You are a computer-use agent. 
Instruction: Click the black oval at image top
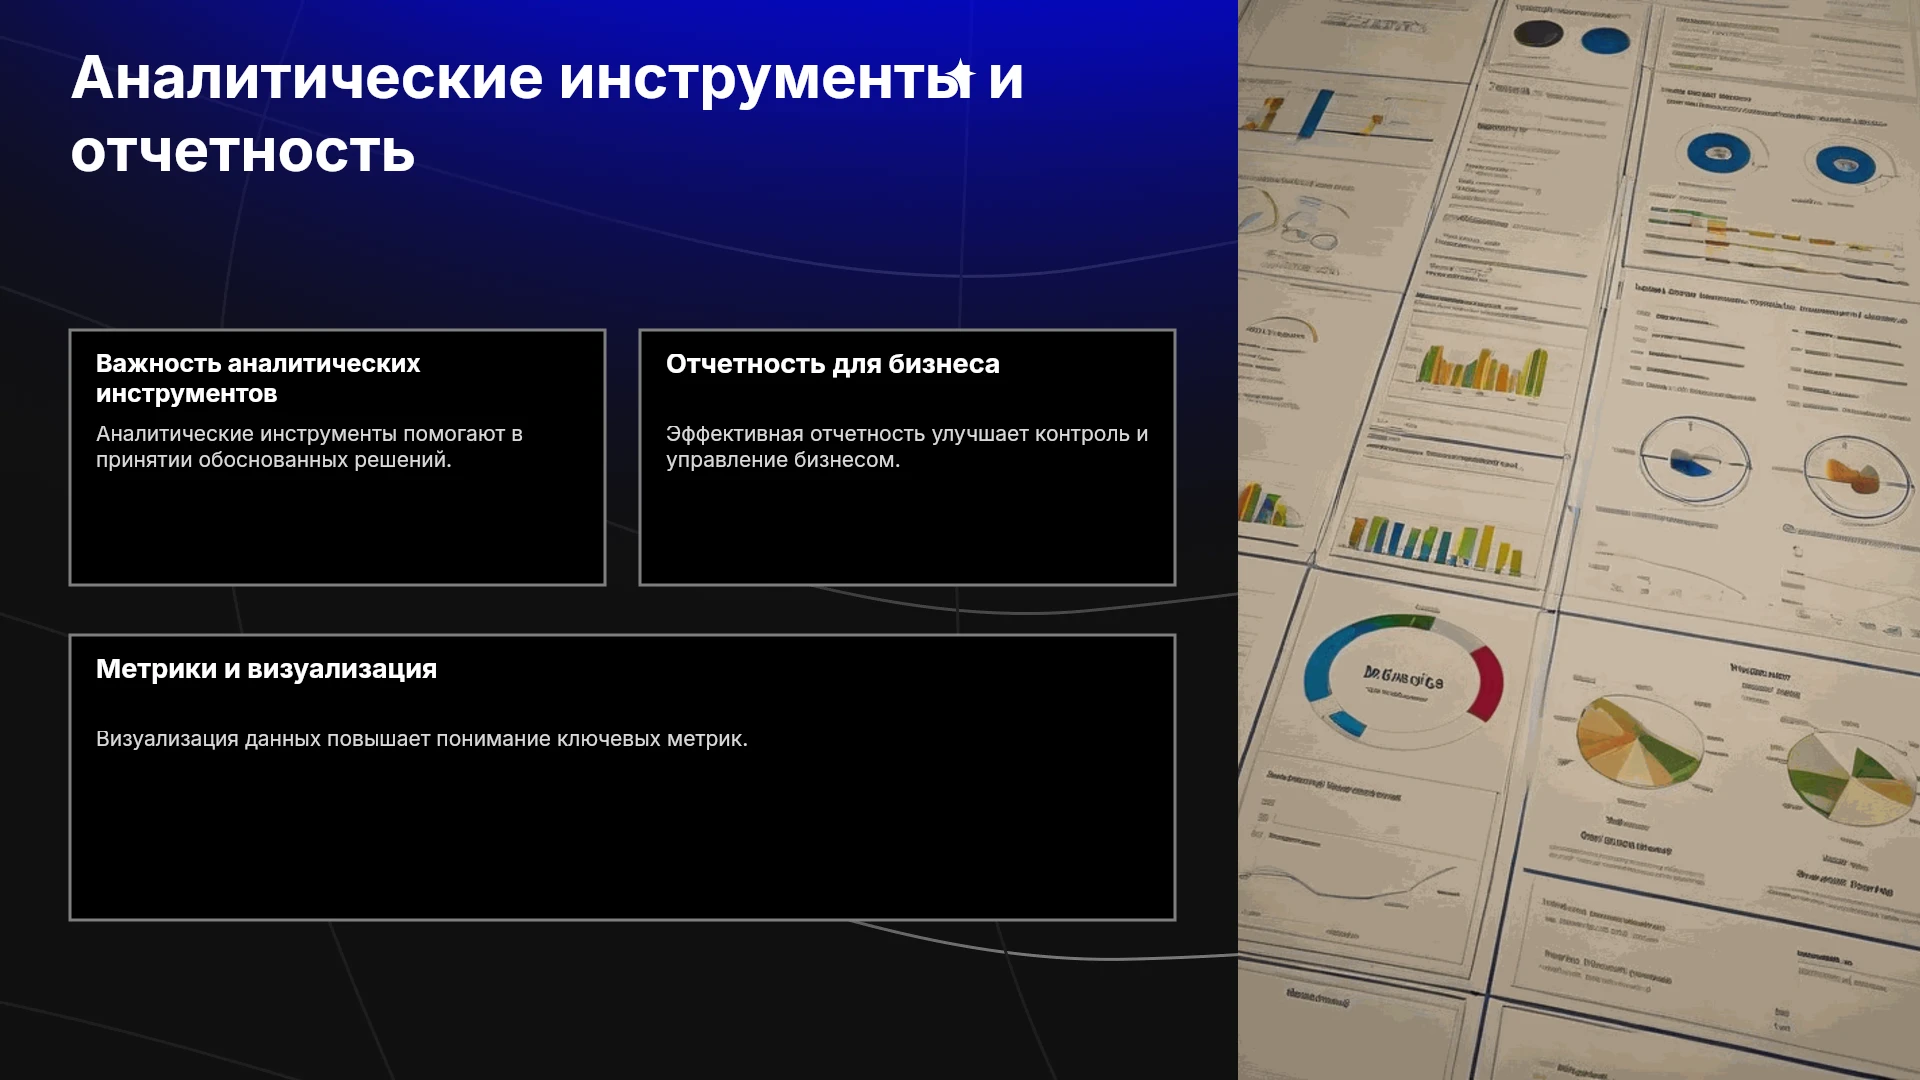pos(1538,34)
